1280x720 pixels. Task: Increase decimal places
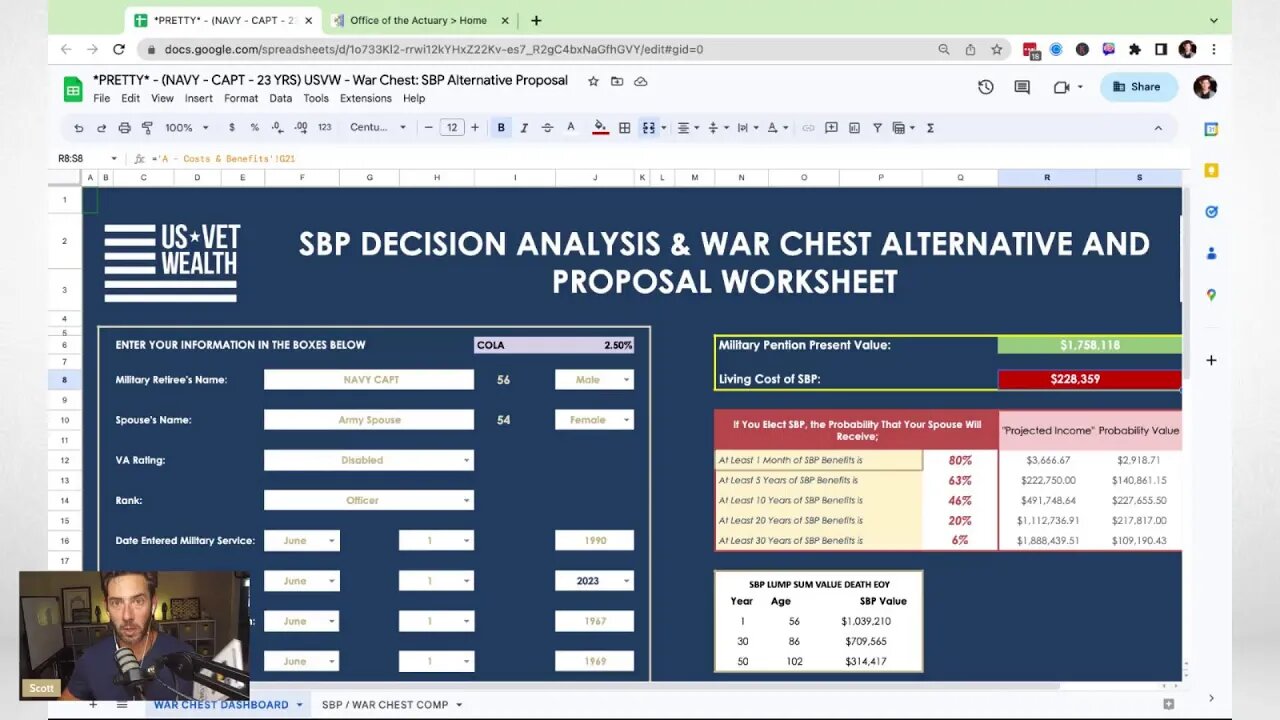tap(299, 128)
